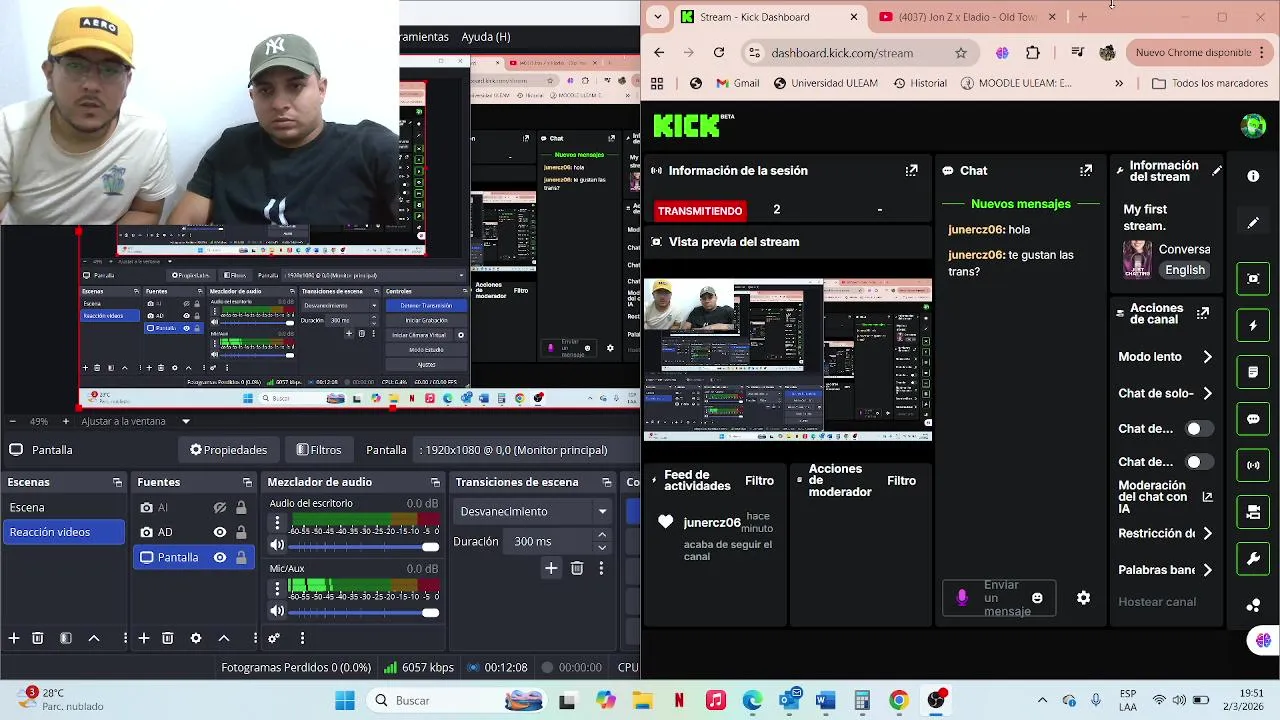Viewport: 1280px width, 720px height.
Task: Show hidden system tray icons
Action: [x=1042, y=700]
